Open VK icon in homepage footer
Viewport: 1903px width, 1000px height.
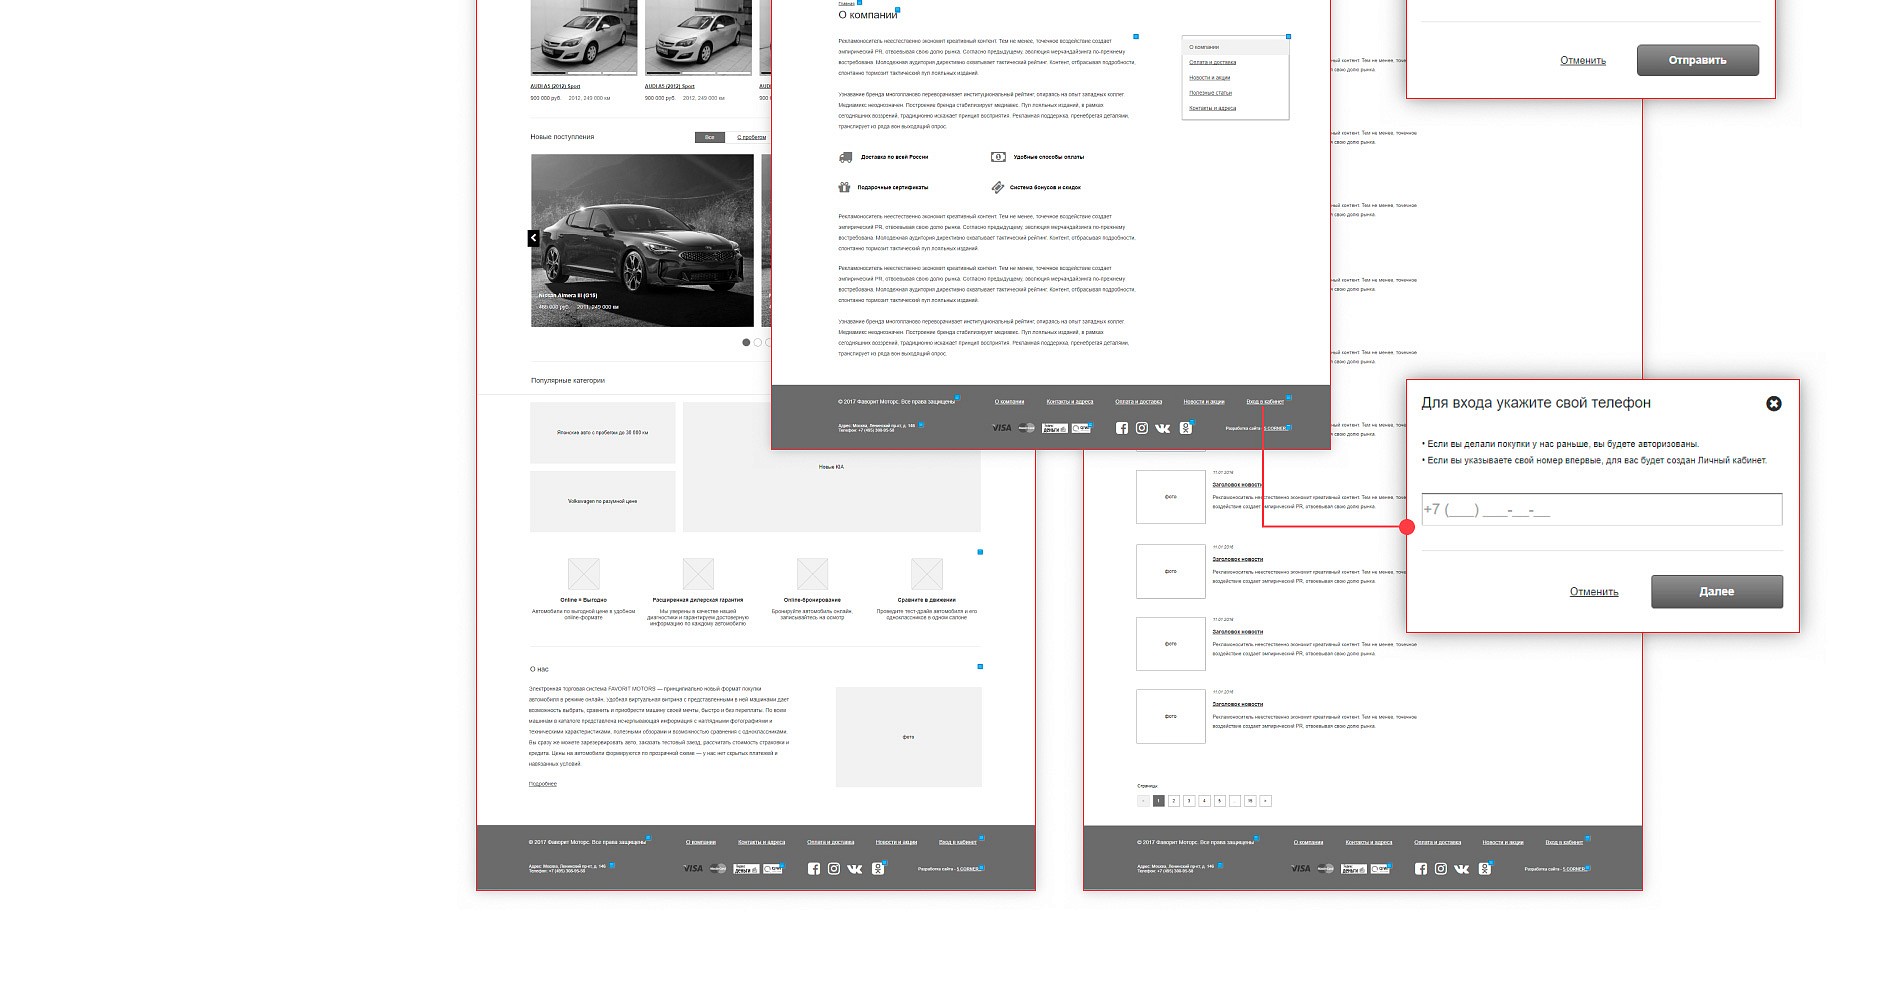click(x=854, y=869)
